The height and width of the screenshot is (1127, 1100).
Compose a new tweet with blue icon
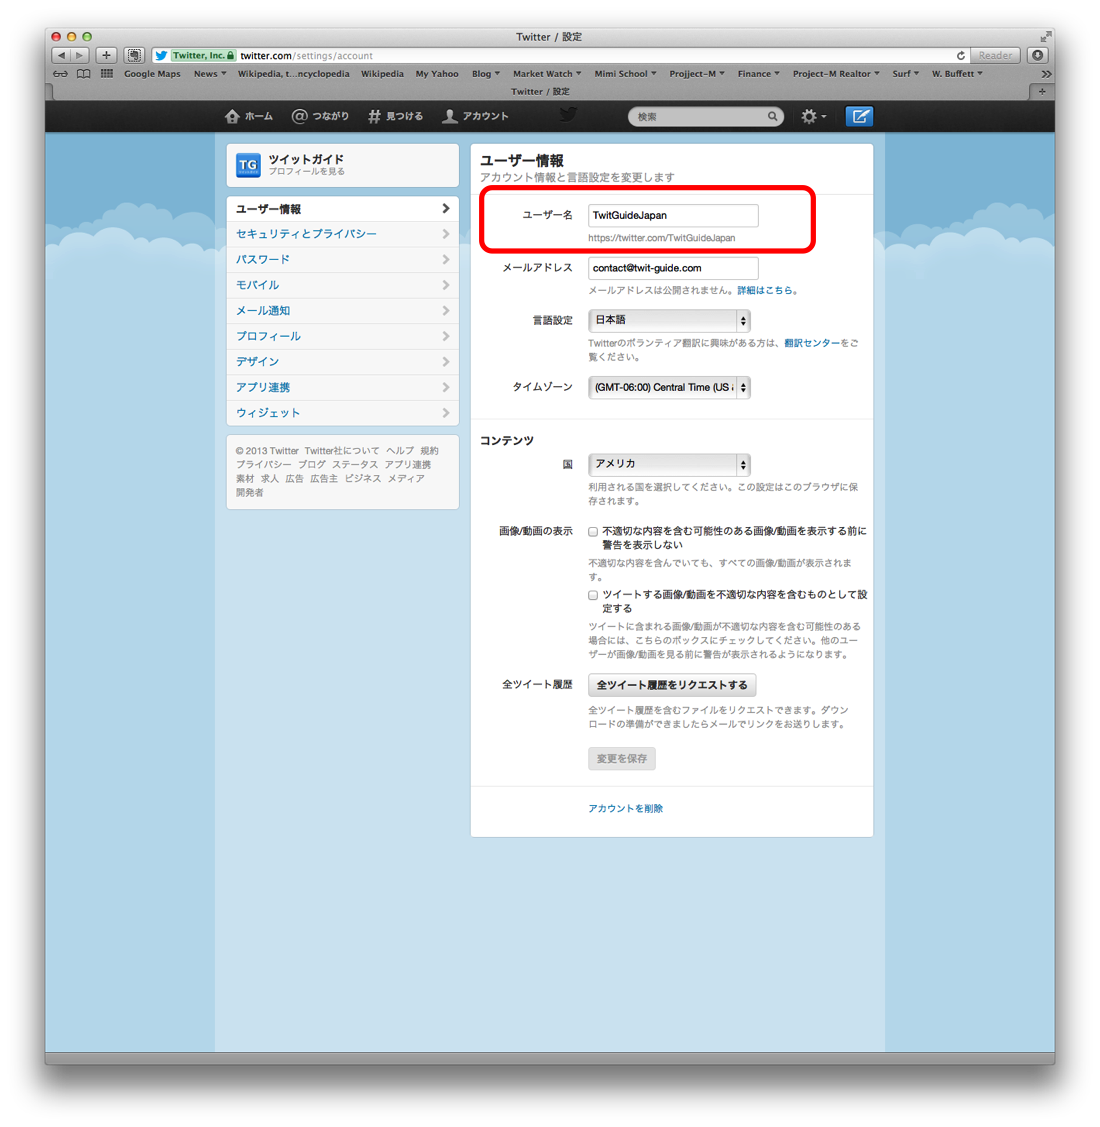click(x=859, y=116)
